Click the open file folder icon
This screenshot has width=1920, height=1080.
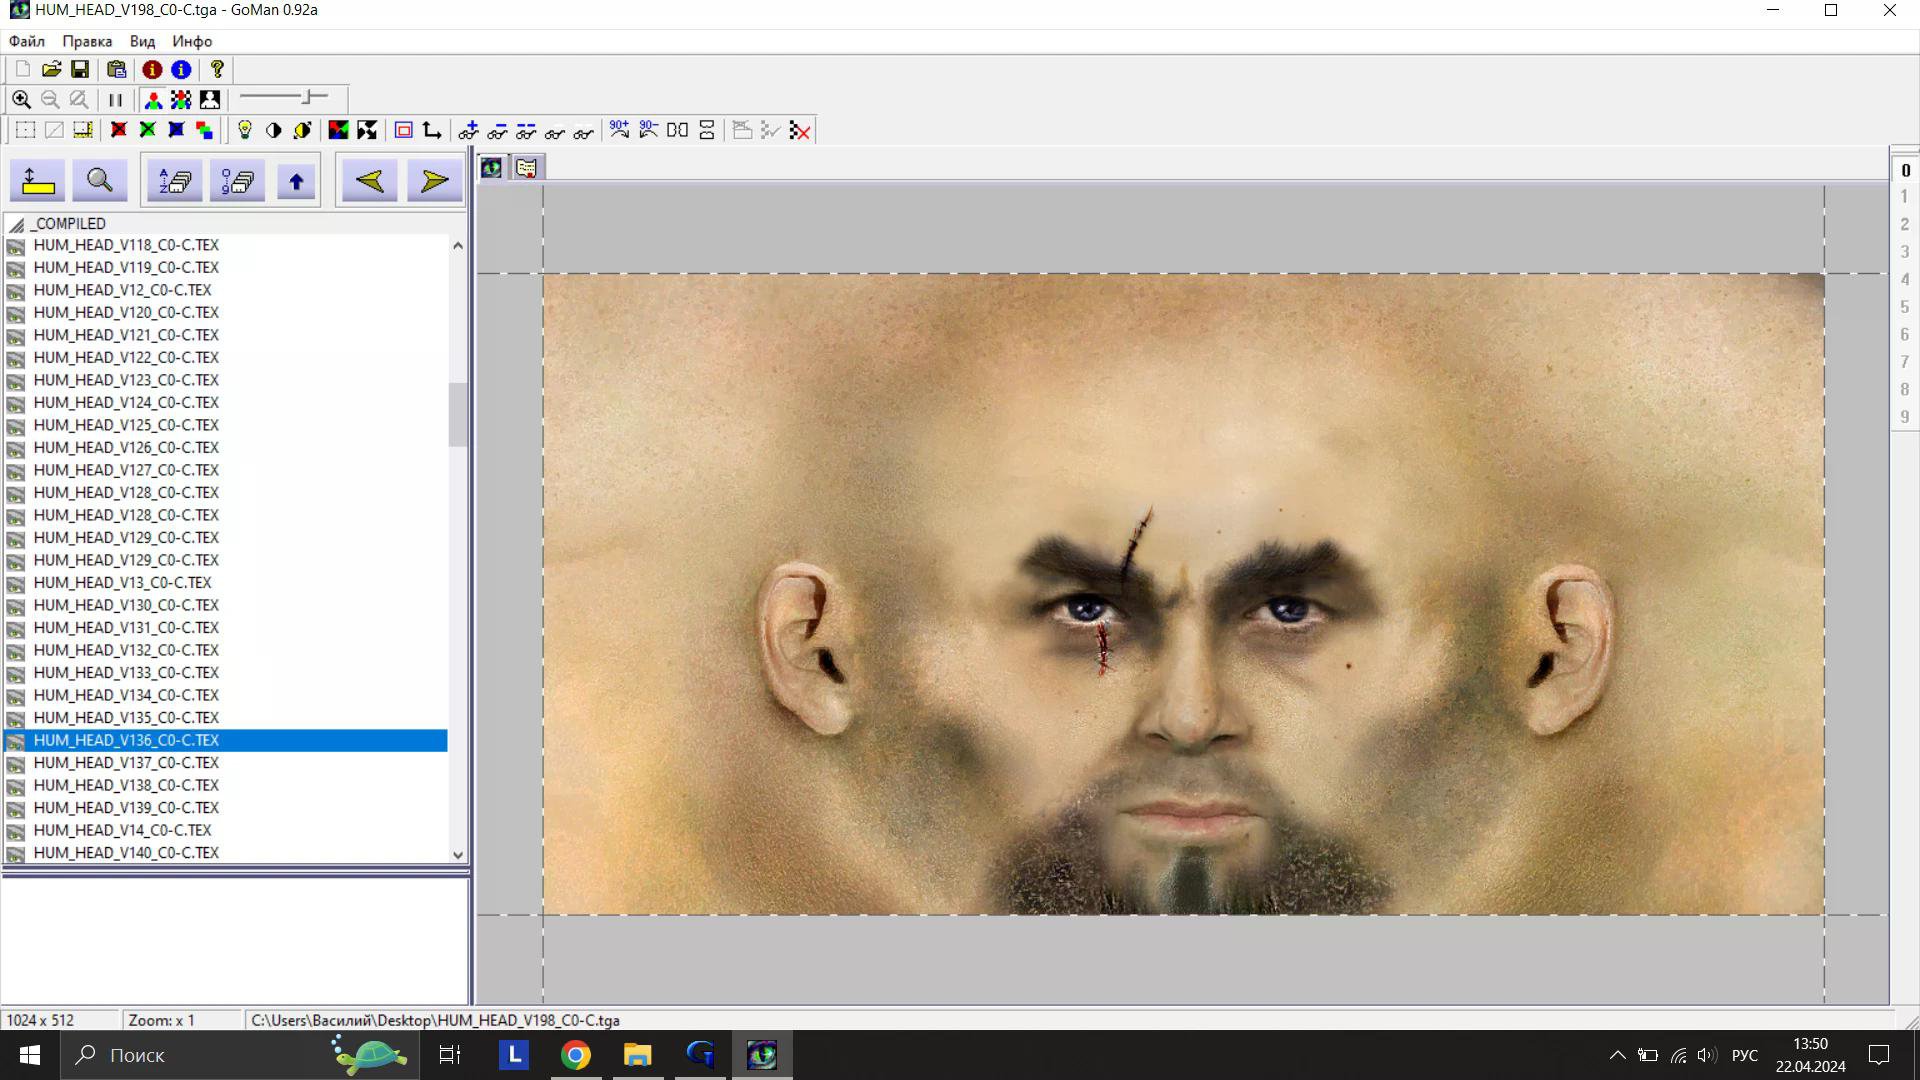(51, 69)
